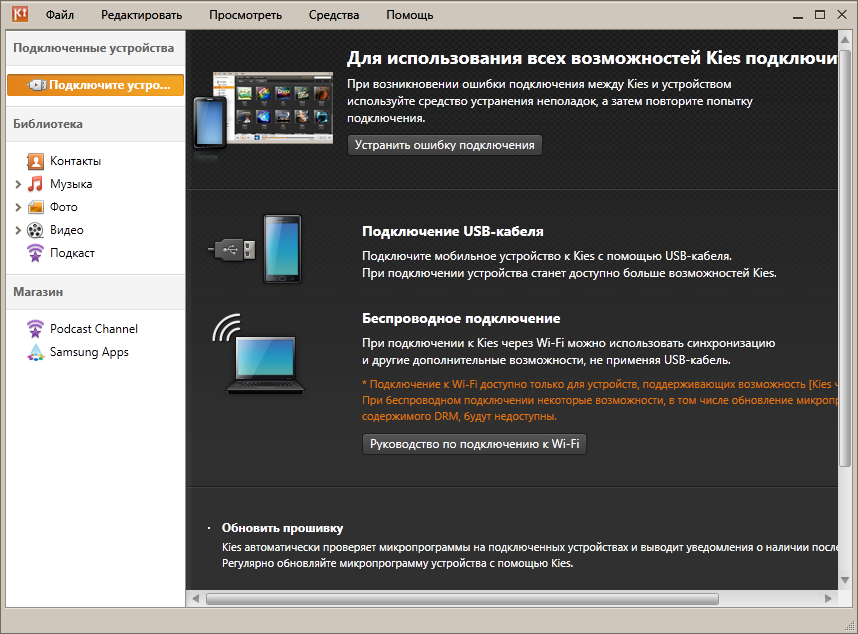Click the Подкаст antenna icon
Image resolution: width=858 pixels, height=634 pixels.
pyautogui.click(x=36, y=253)
